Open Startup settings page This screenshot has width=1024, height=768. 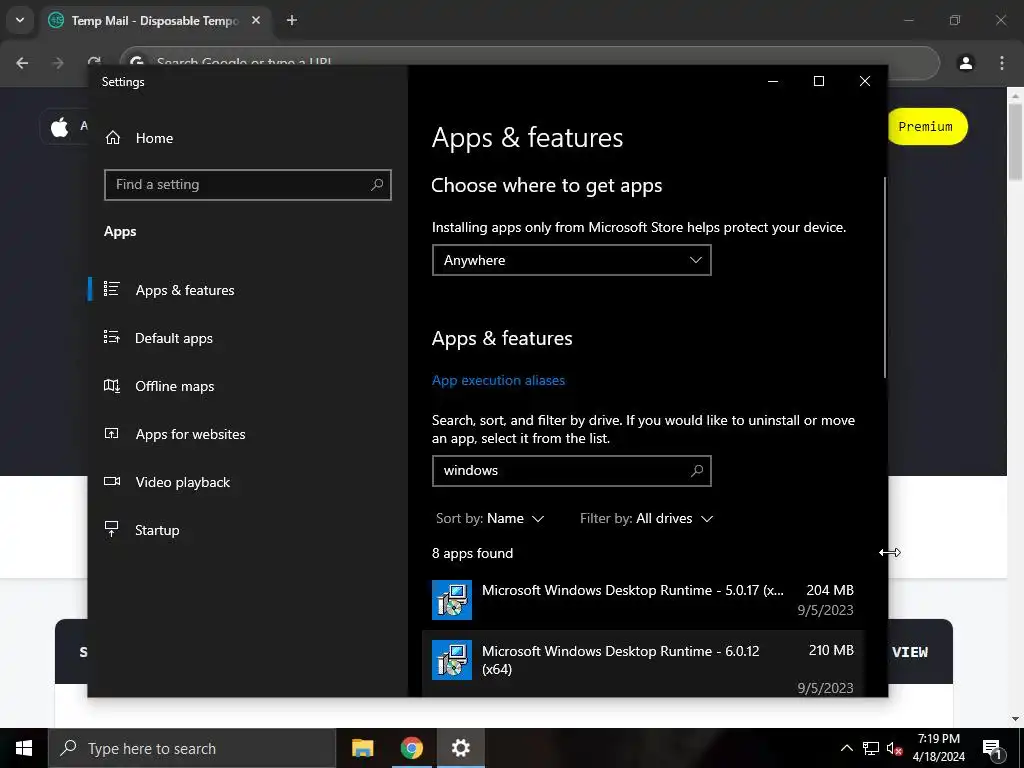[248, 530]
